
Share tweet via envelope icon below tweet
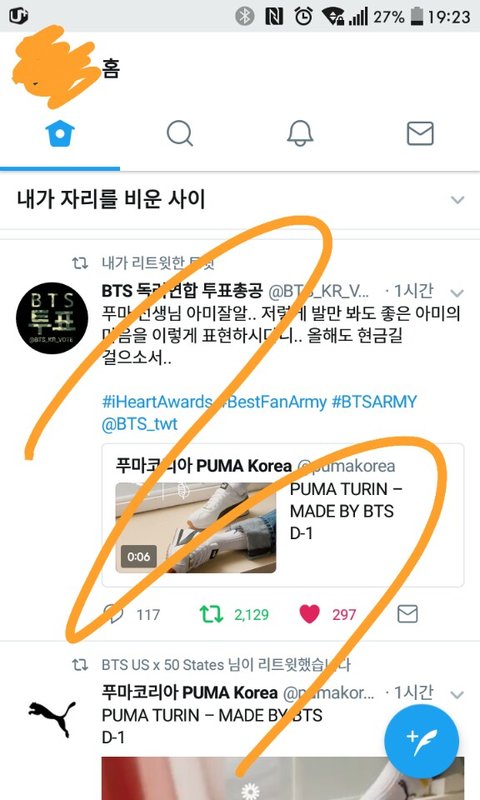(407, 614)
